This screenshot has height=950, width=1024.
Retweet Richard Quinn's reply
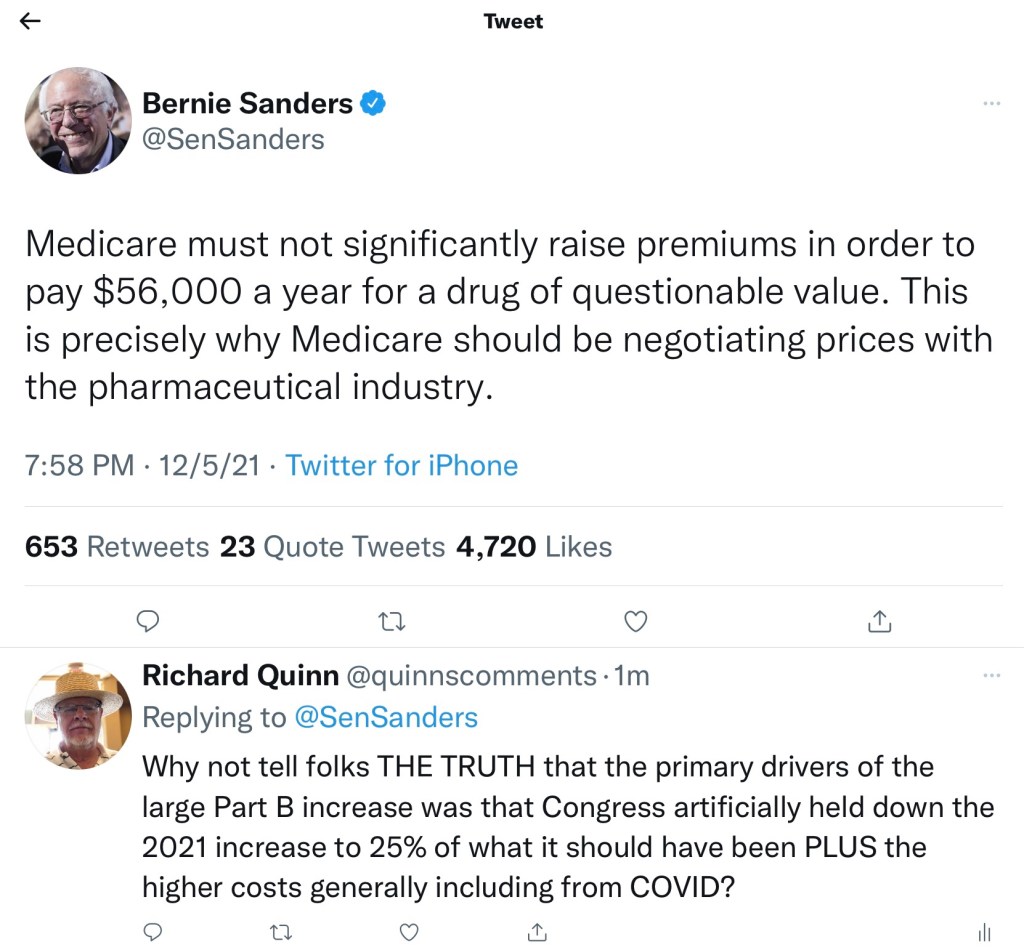pyautogui.click(x=280, y=931)
